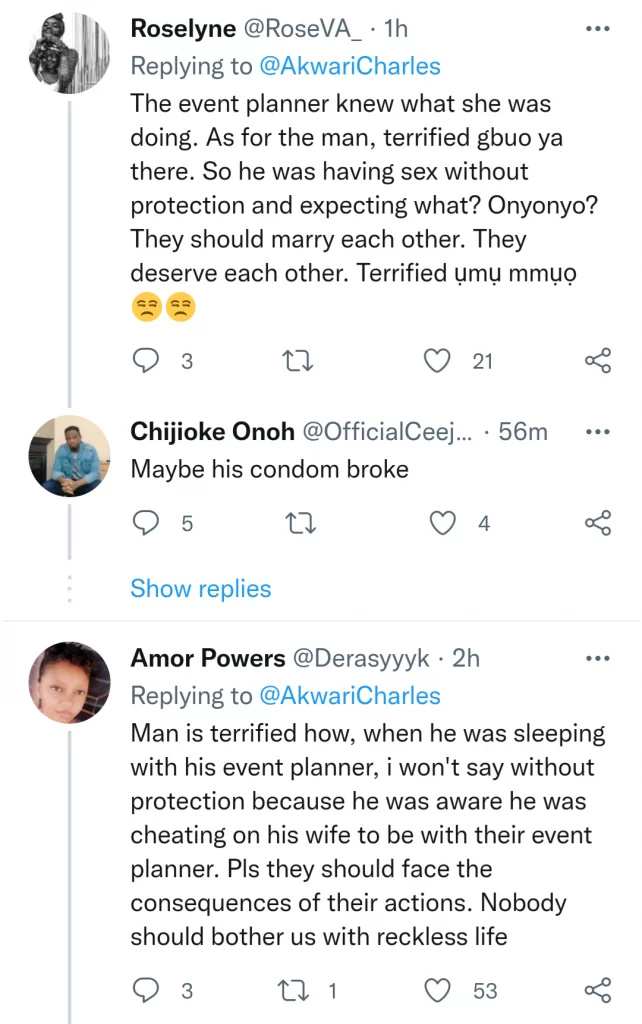Open @AkwariCharles mention in Amor Powers' reply
Viewport: 642px width, 1024px height.
point(349,695)
